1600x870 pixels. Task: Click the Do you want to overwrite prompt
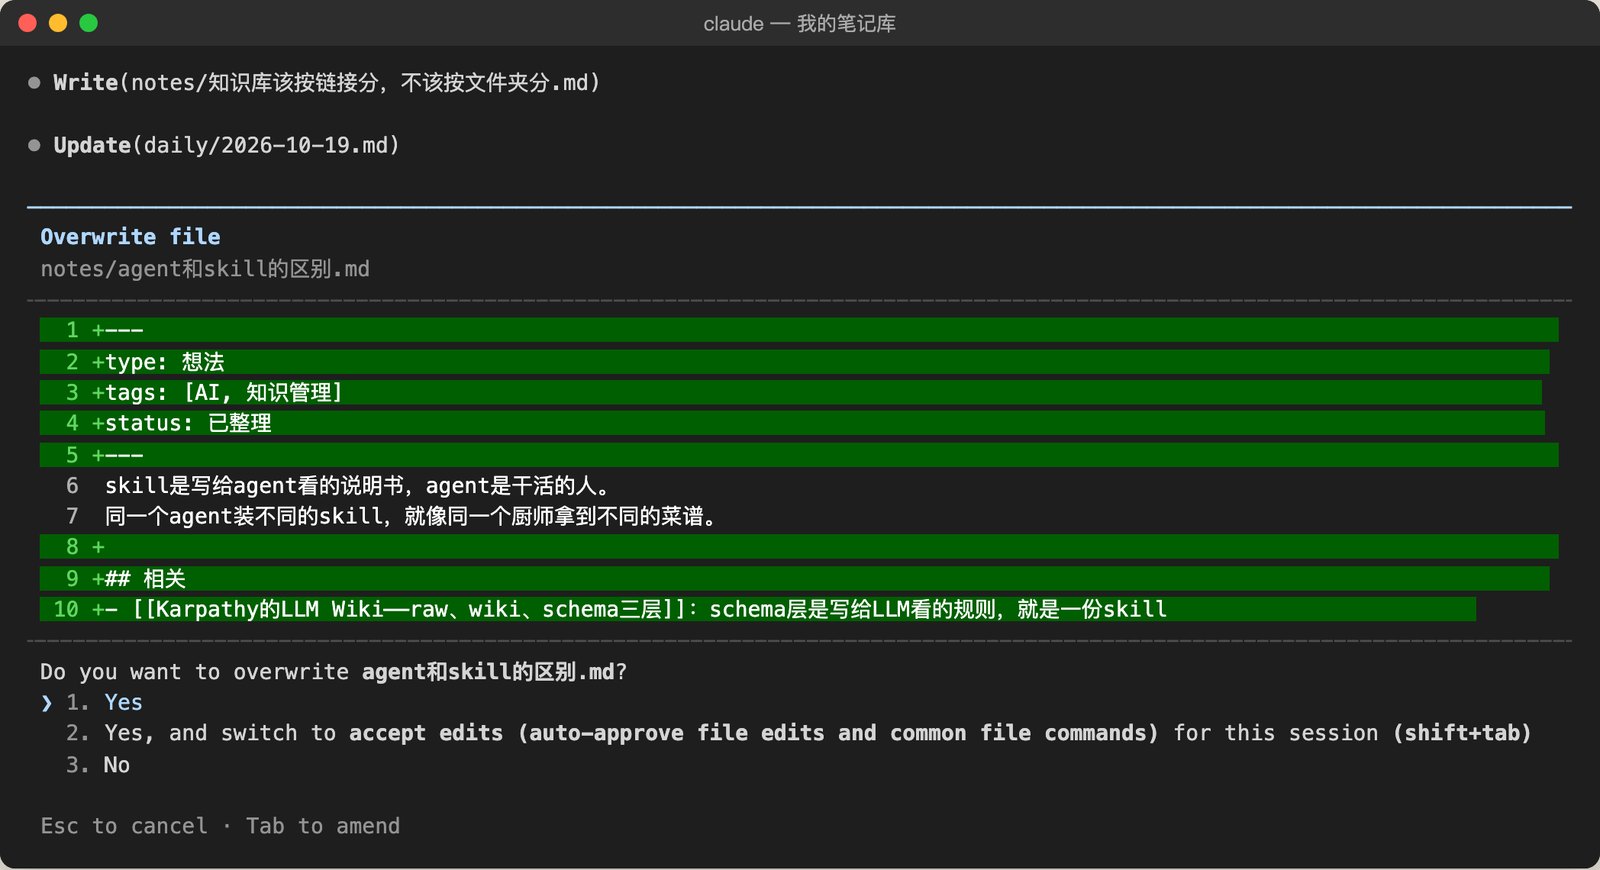pyautogui.click(x=334, y=672)
